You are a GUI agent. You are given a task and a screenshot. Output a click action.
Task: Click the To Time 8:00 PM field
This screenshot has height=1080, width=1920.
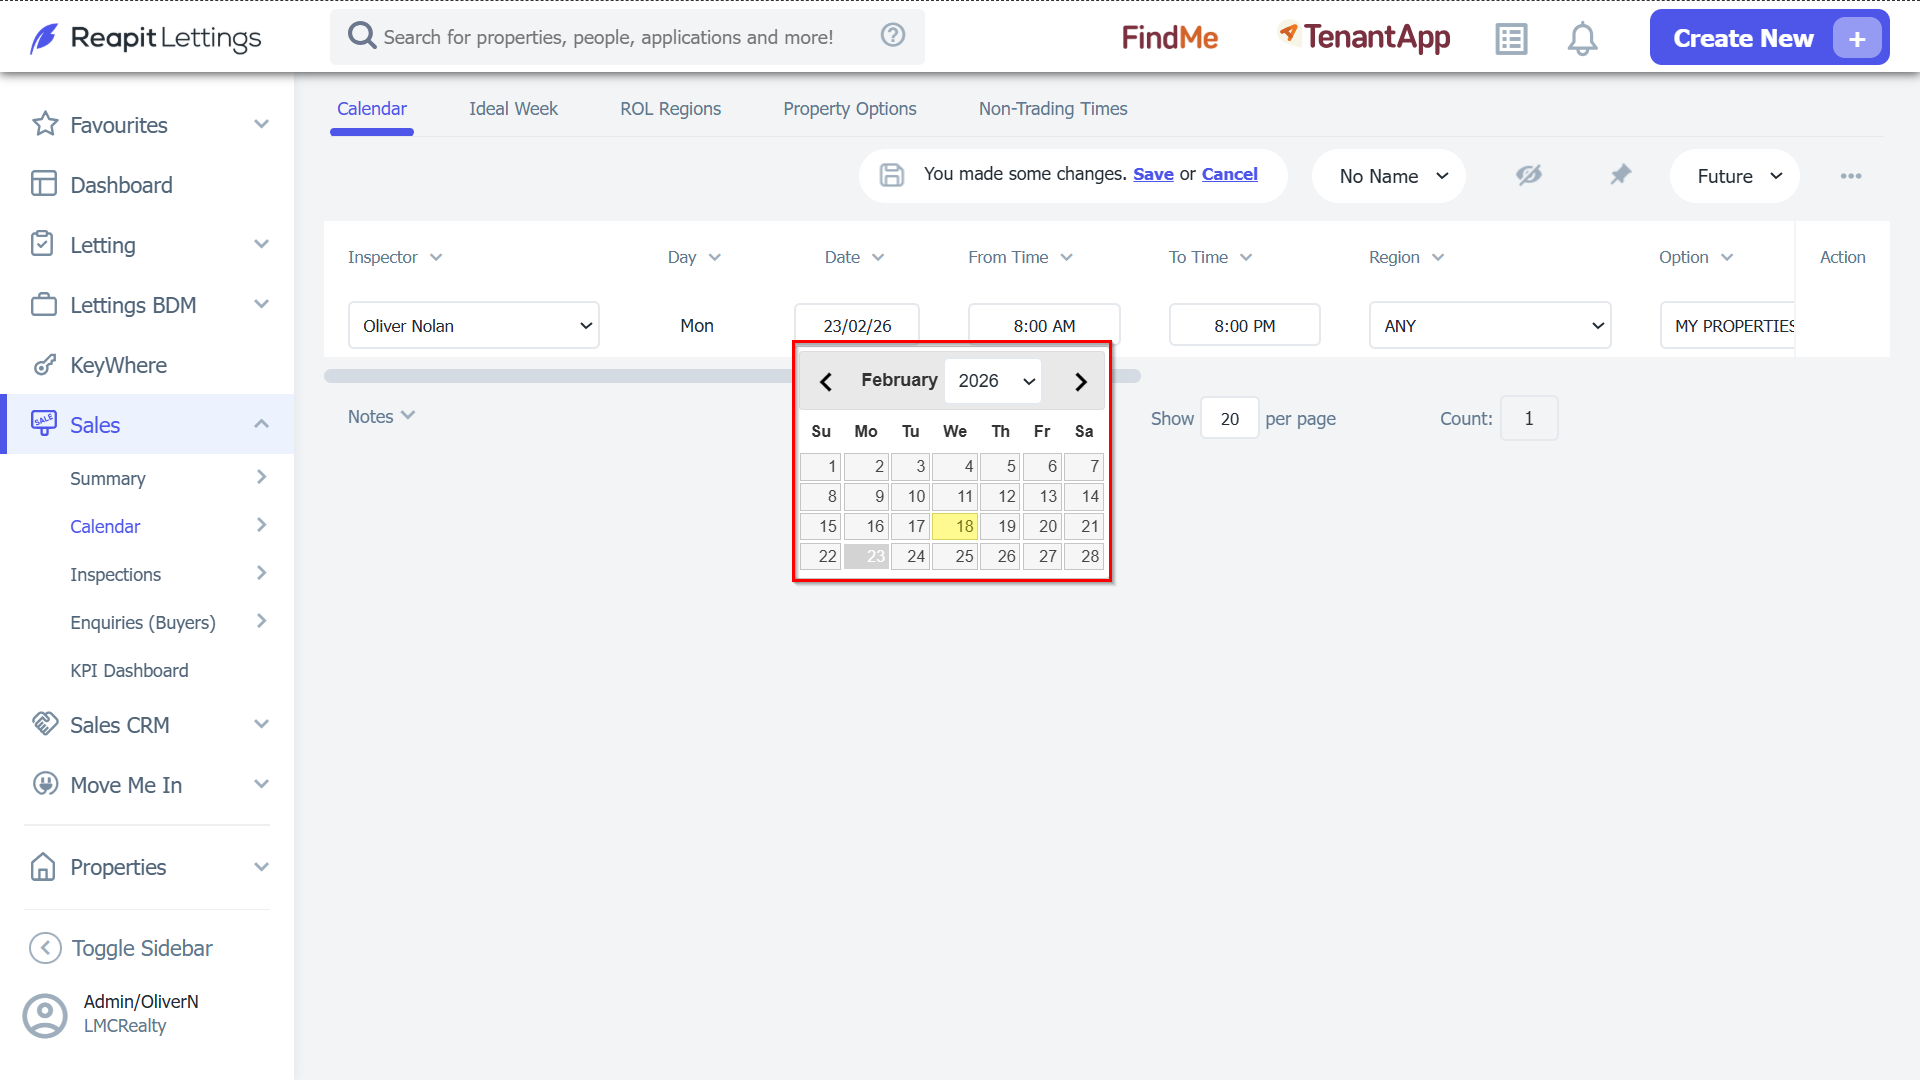pyautogui.click(x=1244, y=326)
